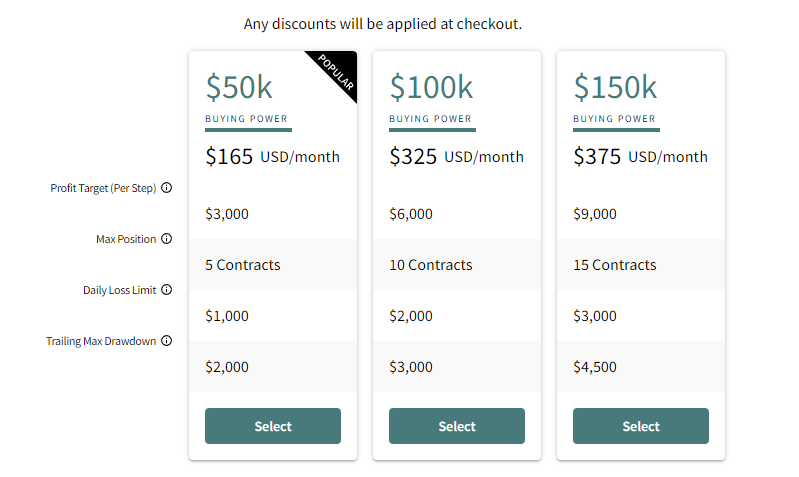The image size is (799, 477).
Task: Click the Max Position row label
Action: pyautogui.click(x=126, y=239)
